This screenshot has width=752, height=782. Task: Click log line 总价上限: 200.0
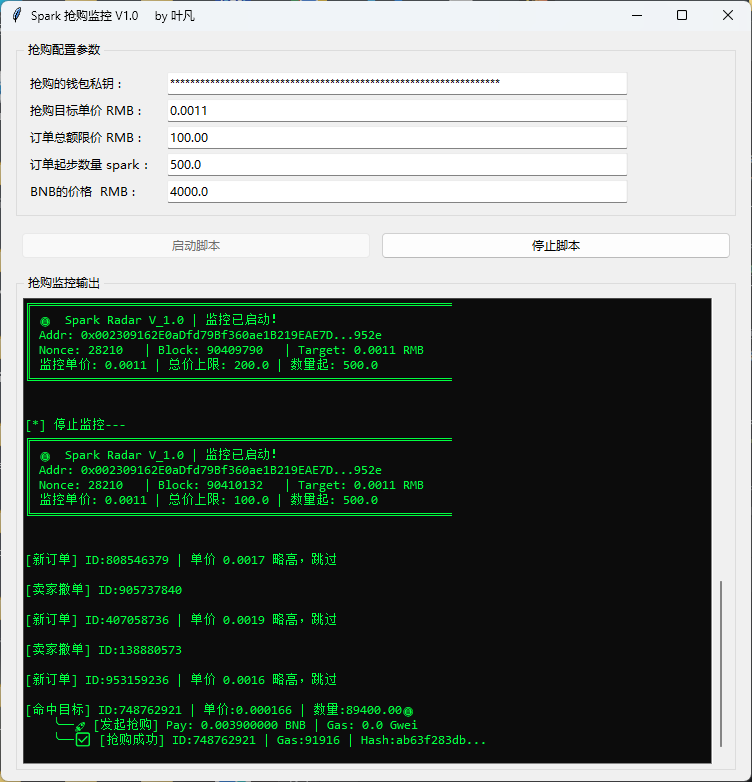click(208, 365)
